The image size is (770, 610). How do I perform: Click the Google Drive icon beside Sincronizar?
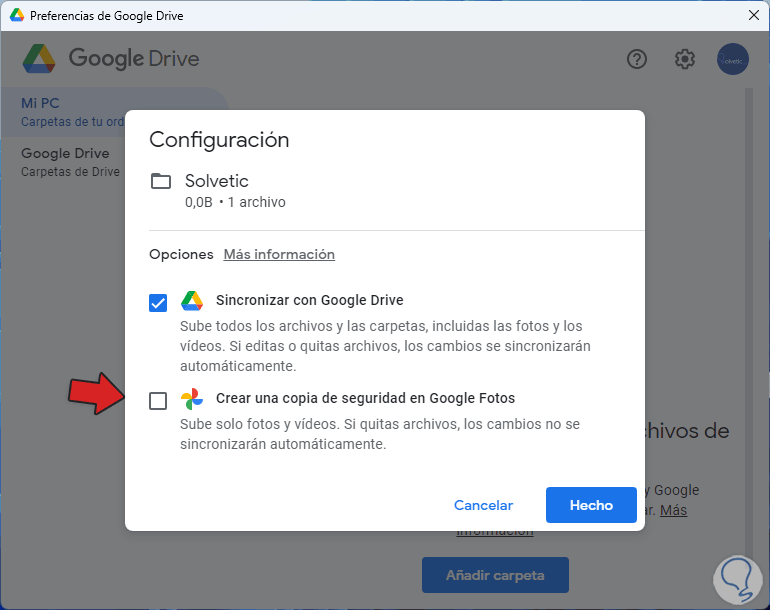click(192, 301)
